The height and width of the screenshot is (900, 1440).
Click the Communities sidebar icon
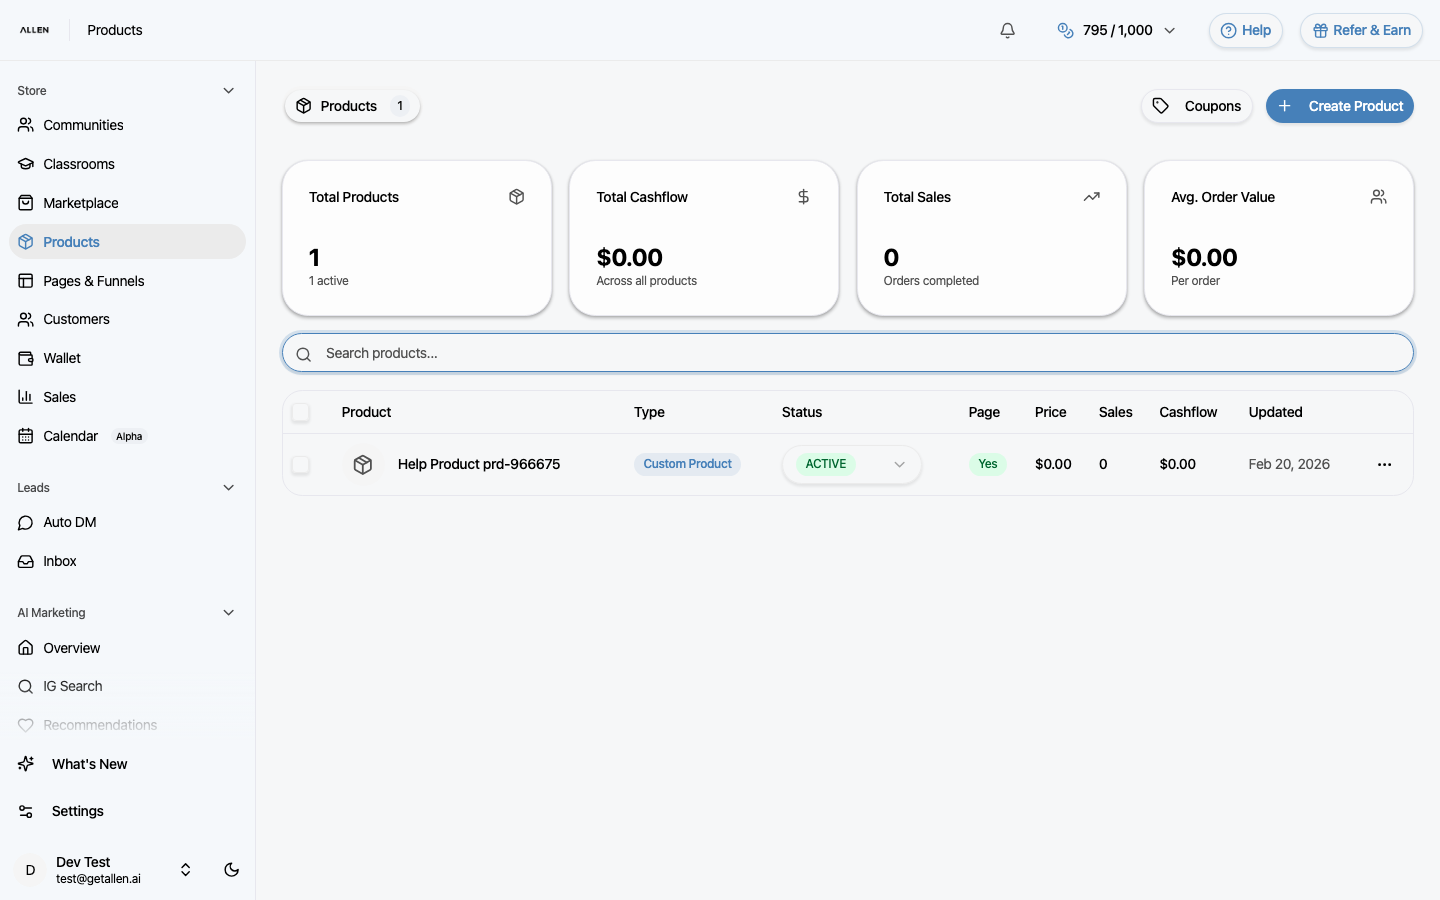coord(25,125)
